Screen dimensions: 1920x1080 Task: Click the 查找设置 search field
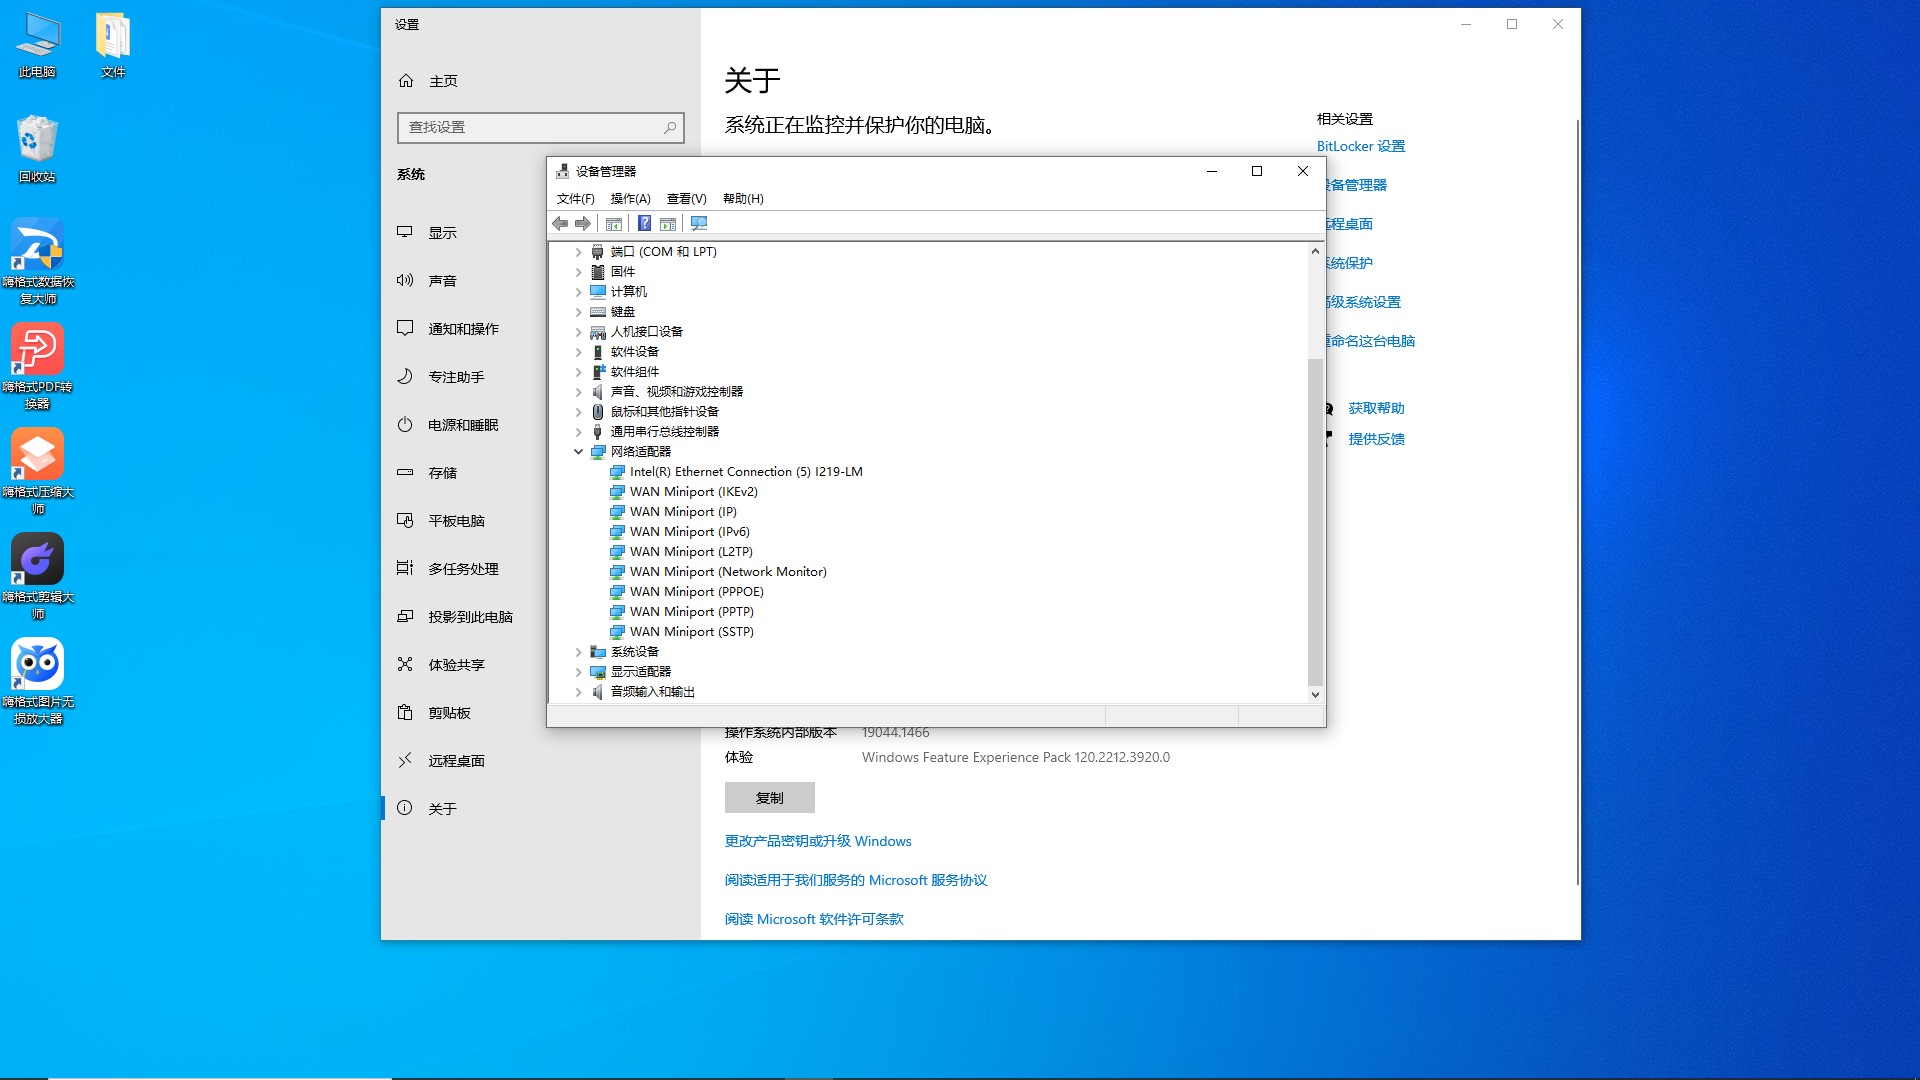coord(530,127)
